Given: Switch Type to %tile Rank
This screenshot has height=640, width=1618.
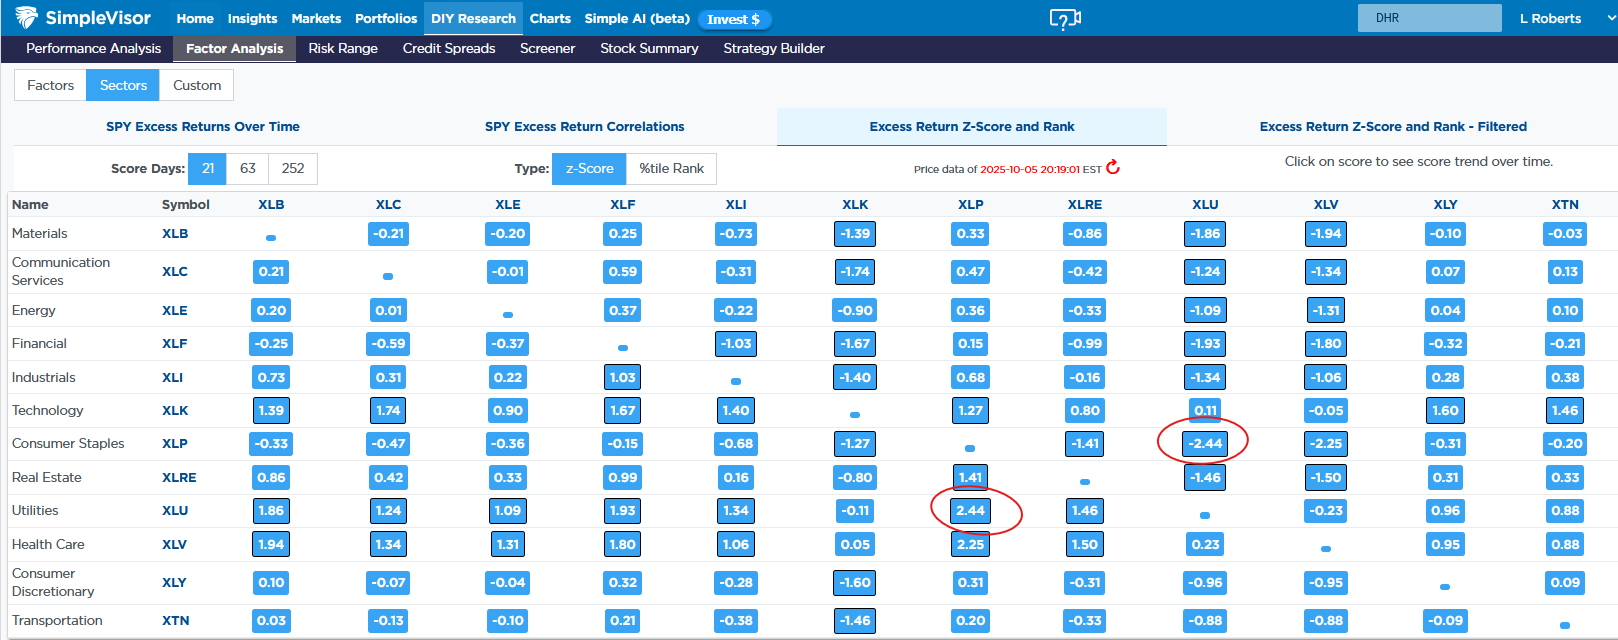Looking at the screenshot, I should (671, 169).
